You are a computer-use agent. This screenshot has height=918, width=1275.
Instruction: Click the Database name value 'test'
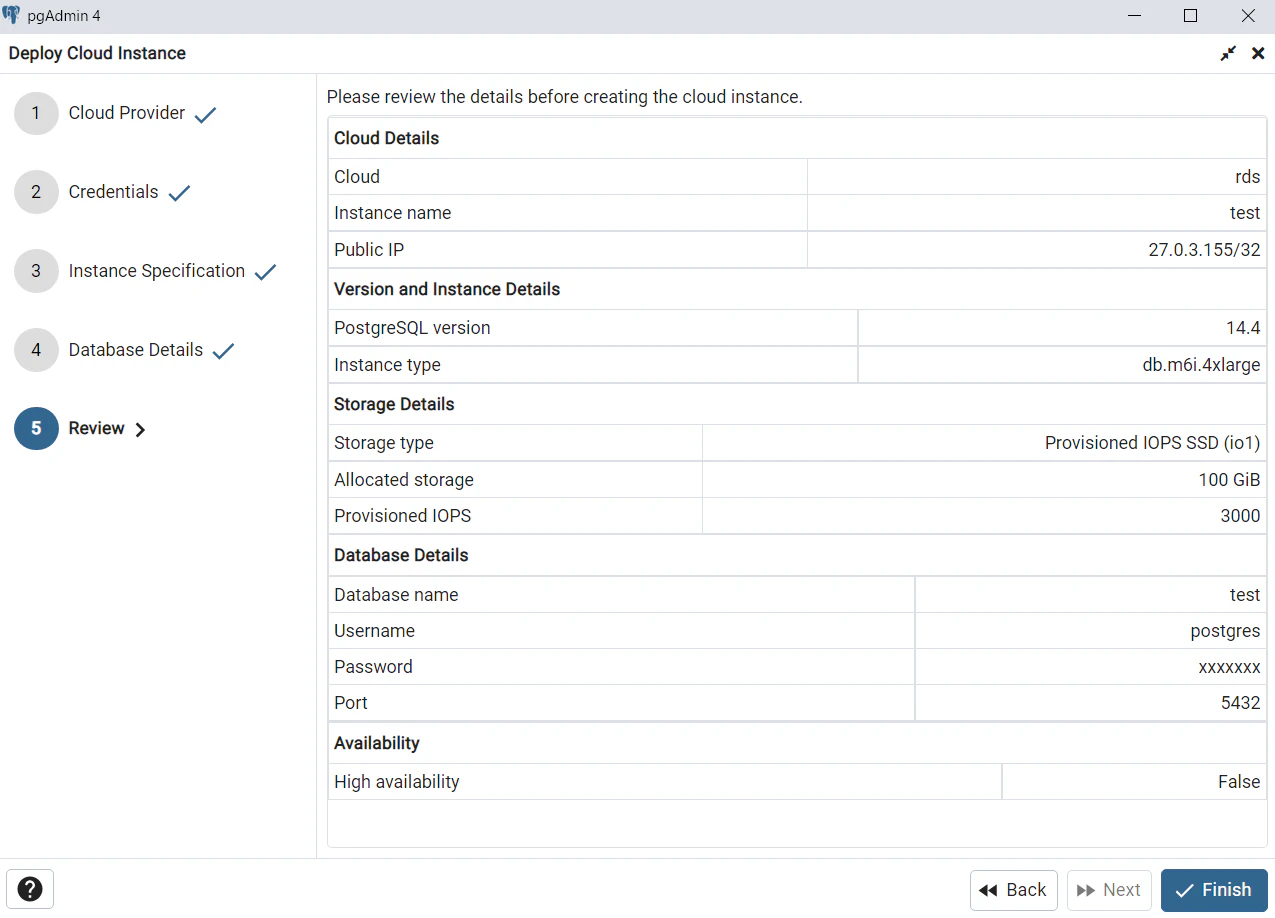click(1245, 595)
